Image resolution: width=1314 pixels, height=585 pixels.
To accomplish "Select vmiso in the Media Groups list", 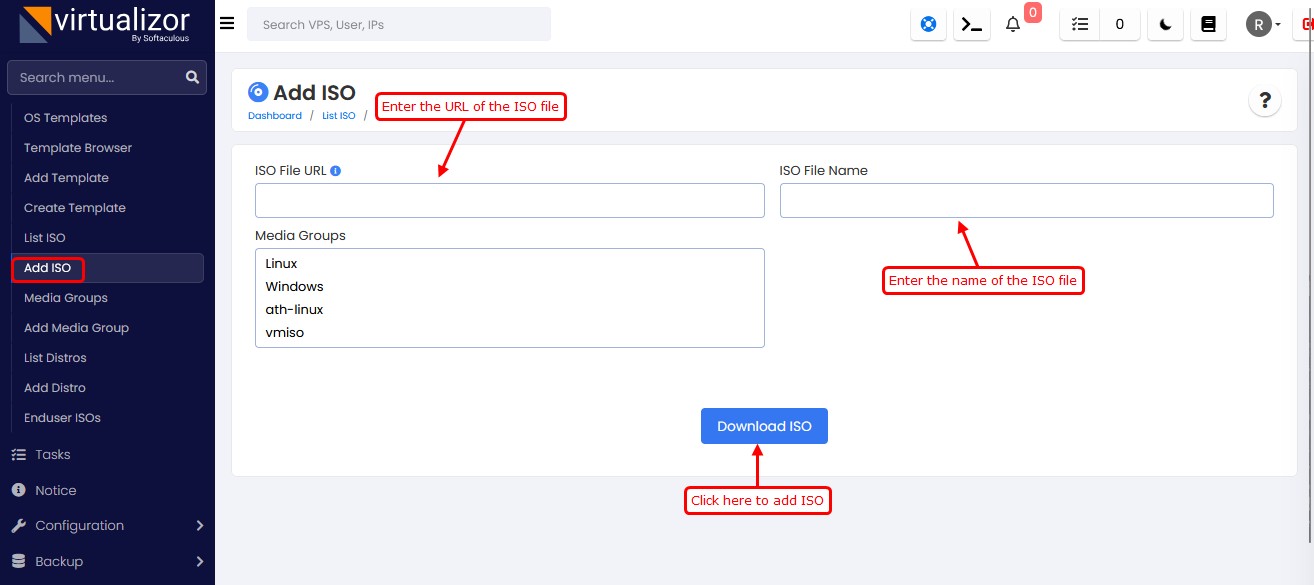I will click(284, 332).
